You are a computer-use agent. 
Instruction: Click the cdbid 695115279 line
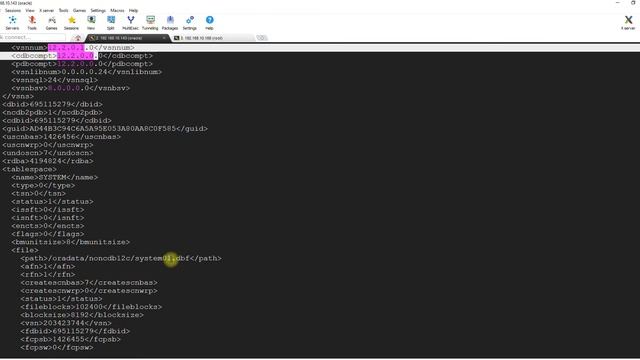pyautogui.click(x=57, y=121)
